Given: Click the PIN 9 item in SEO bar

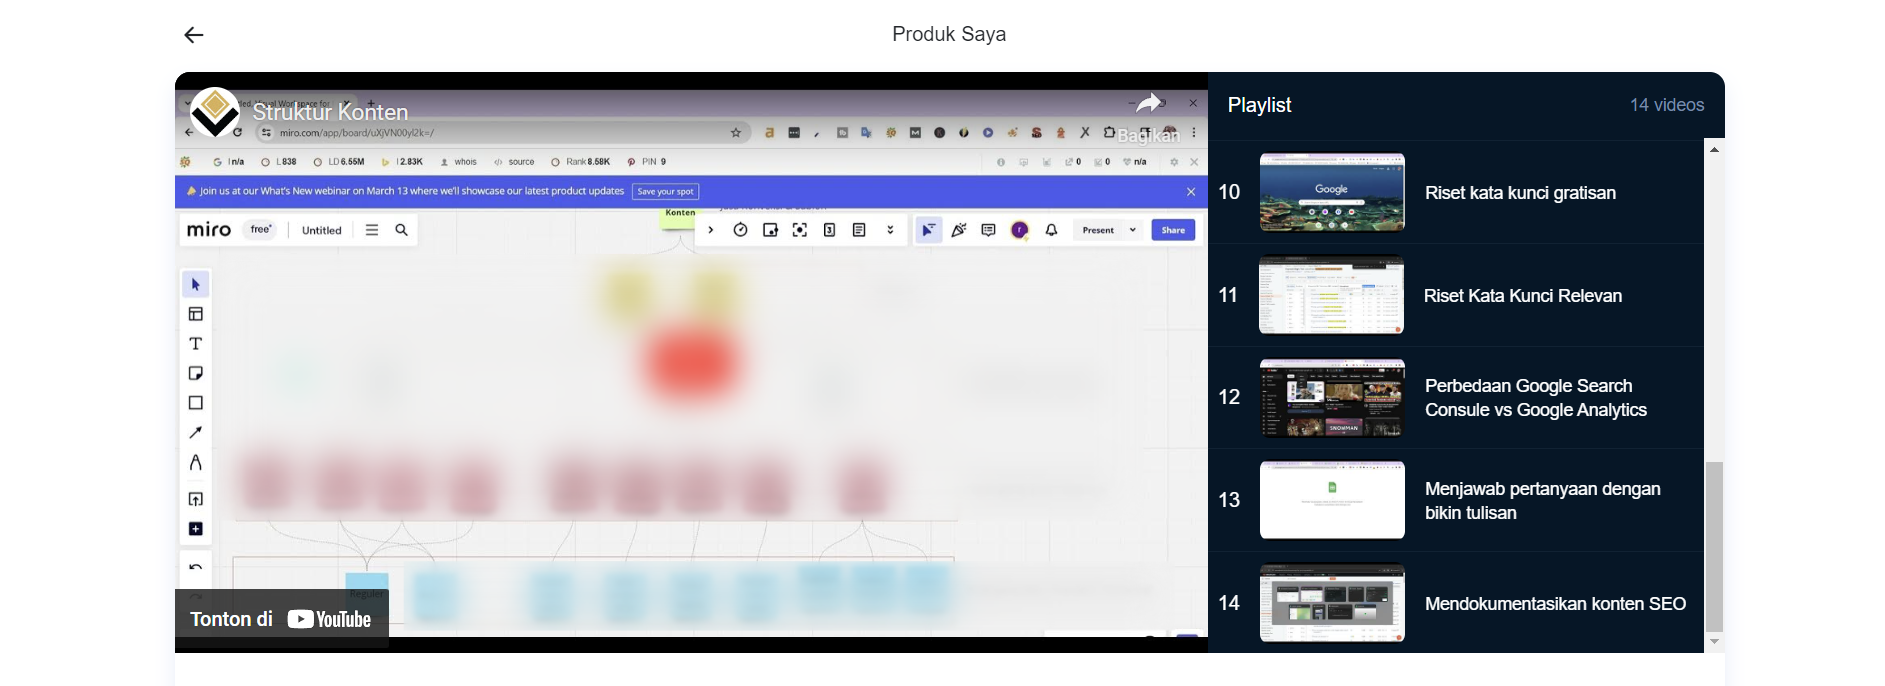Looking at the screenshot, I should [647, 161].
